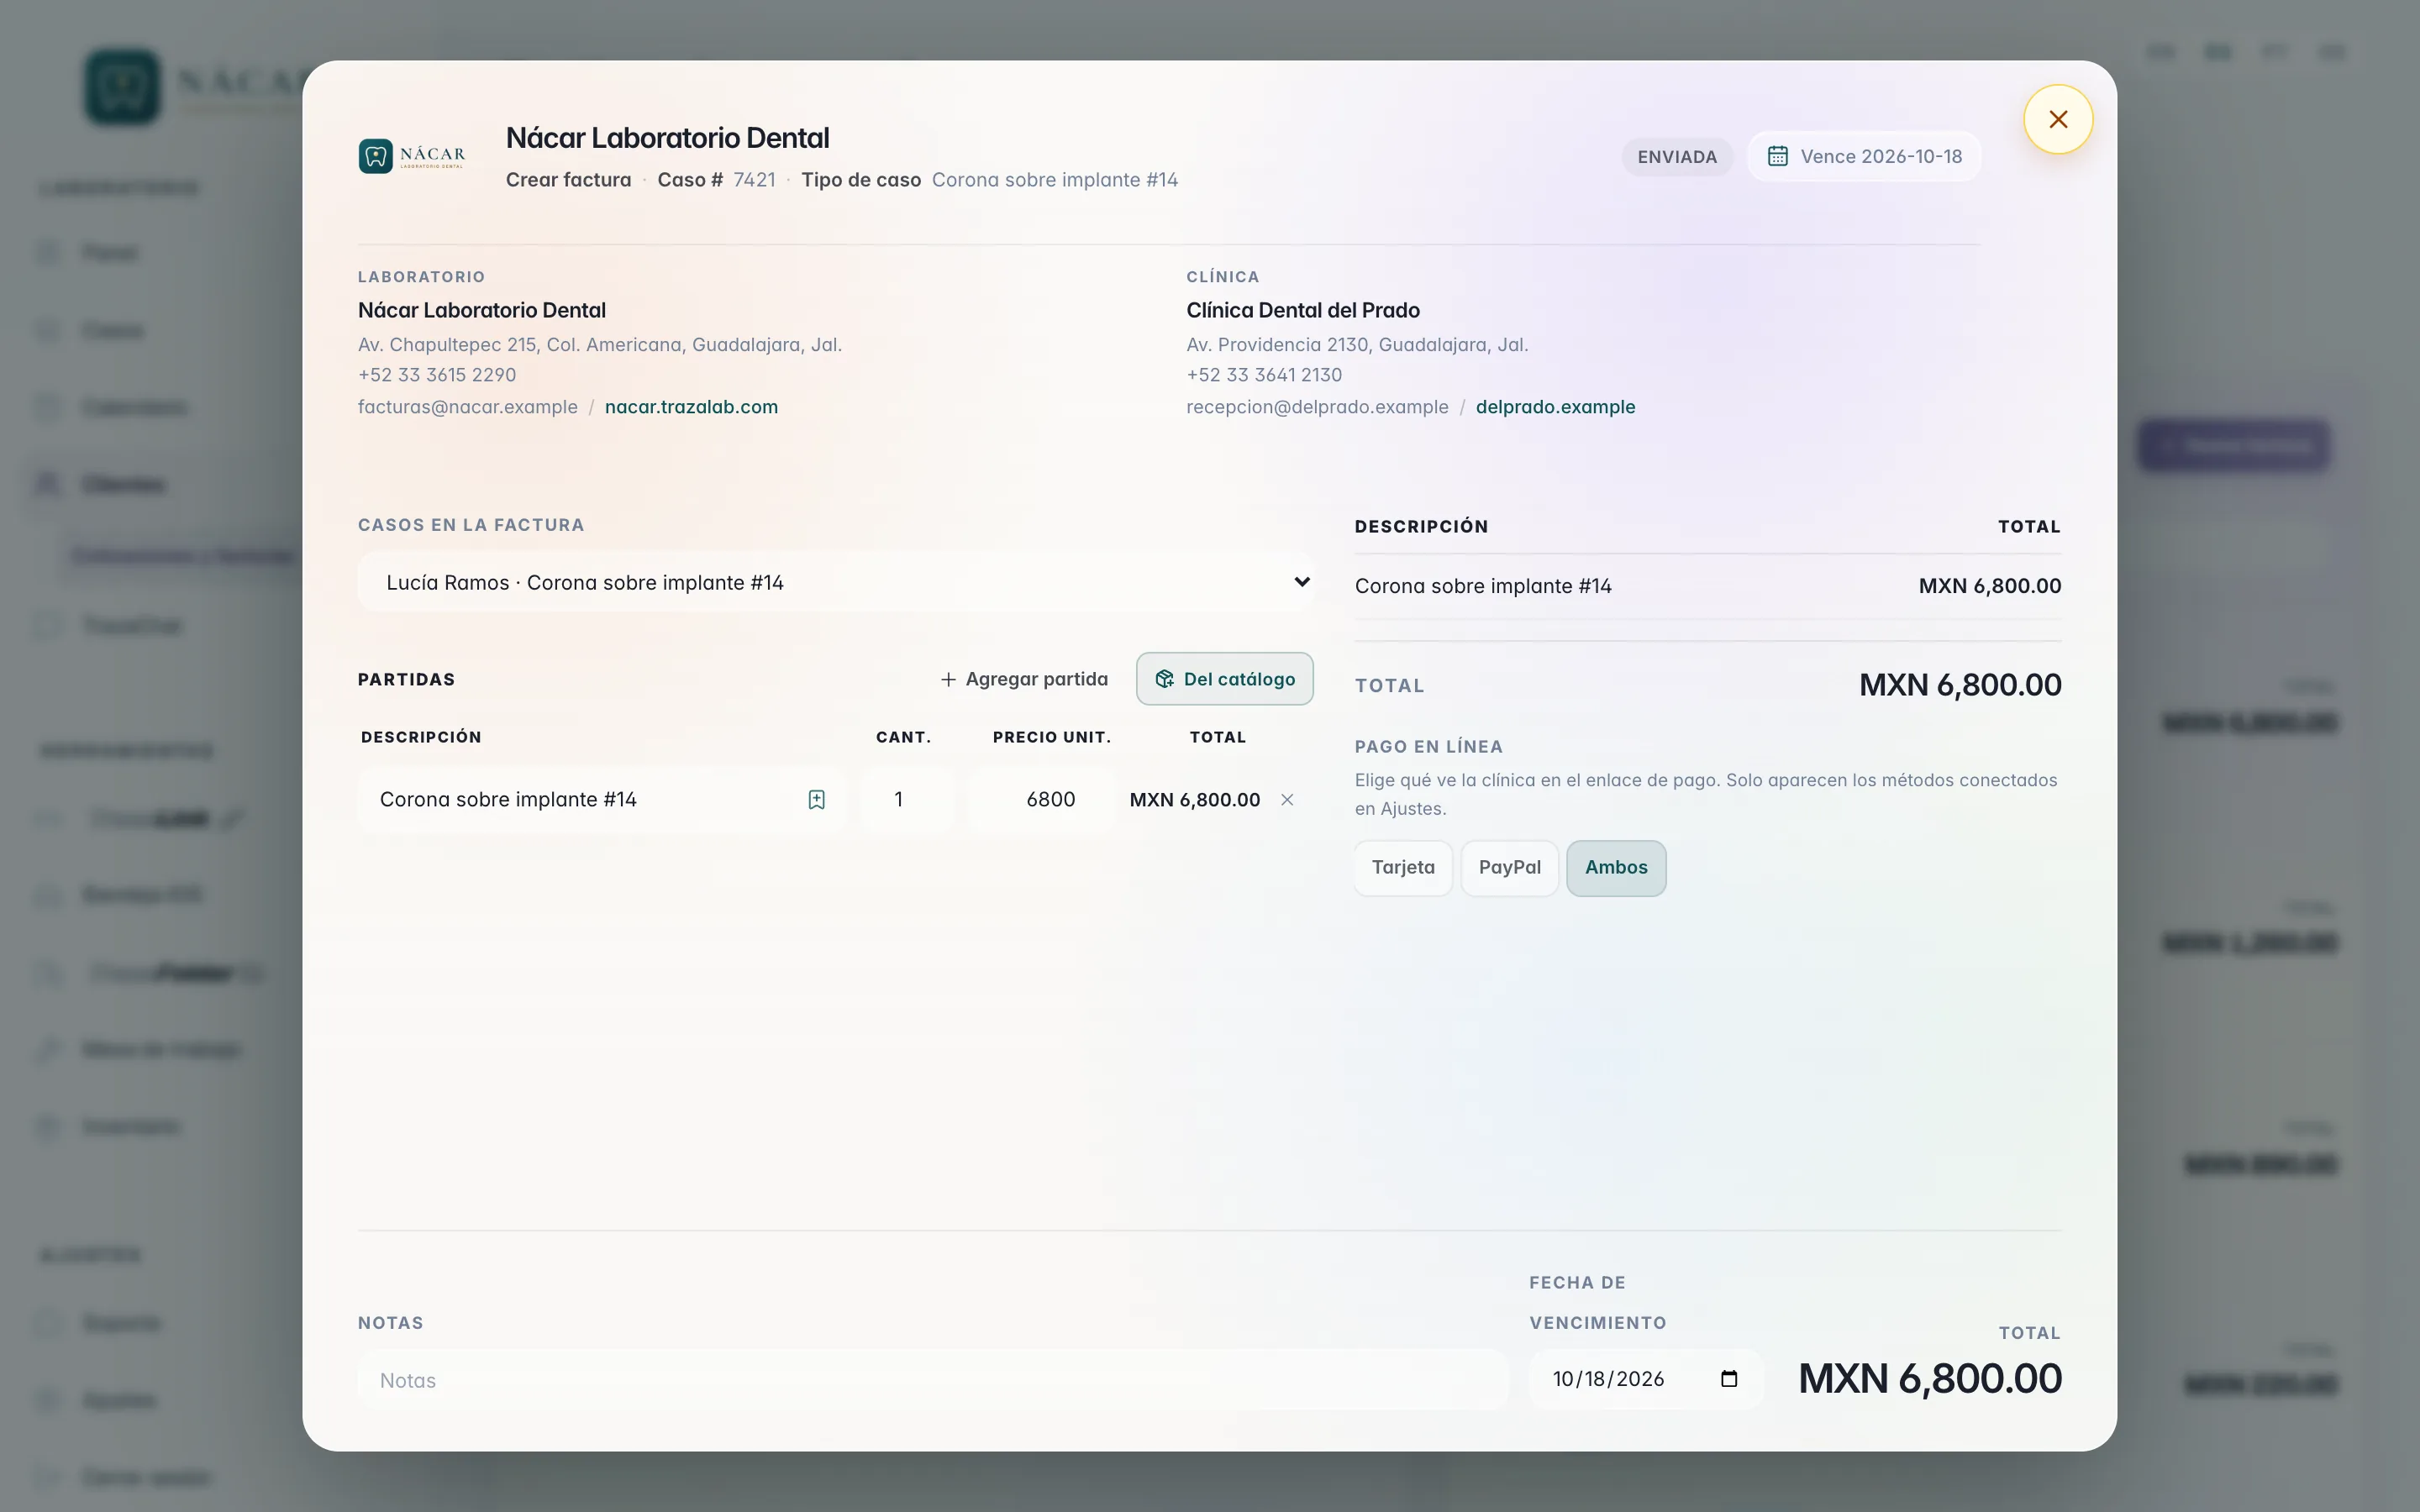Click the large footer total MXN 6,800.00
Image resolution: width=2420 pixels, height=1512 pixels.
point(1930,1379)
